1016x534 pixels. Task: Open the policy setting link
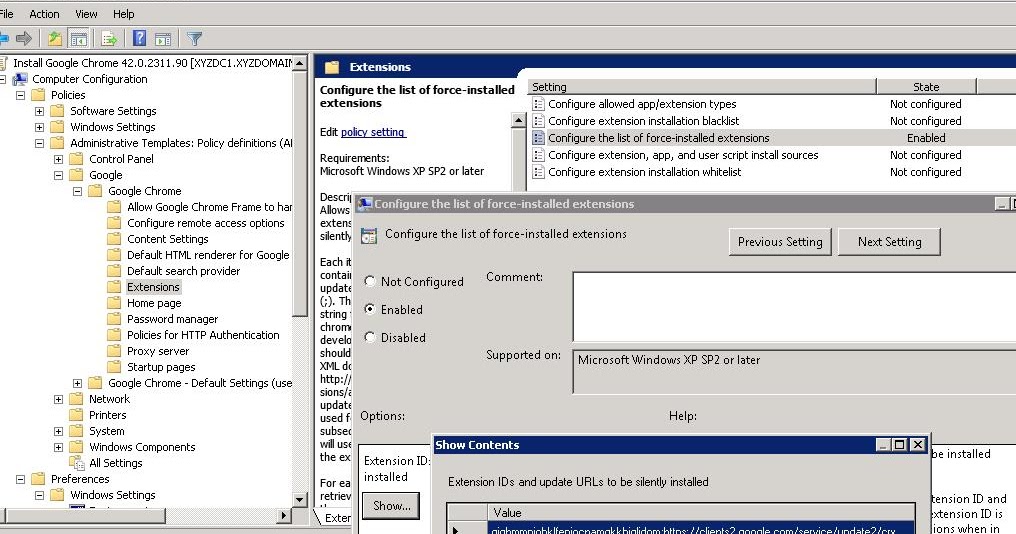pyautogui.click(x=373, y=132)
